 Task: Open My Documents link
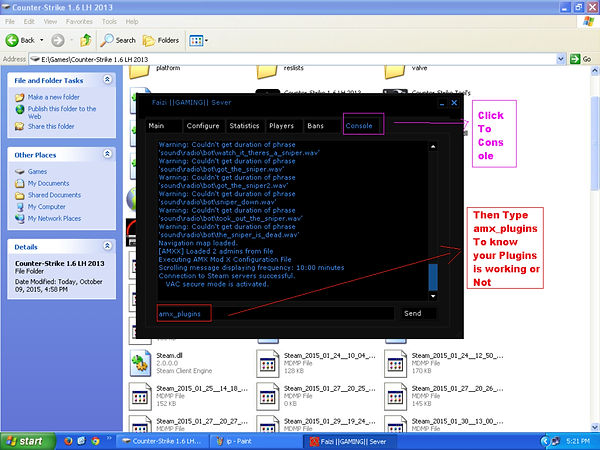click(48, 183)
